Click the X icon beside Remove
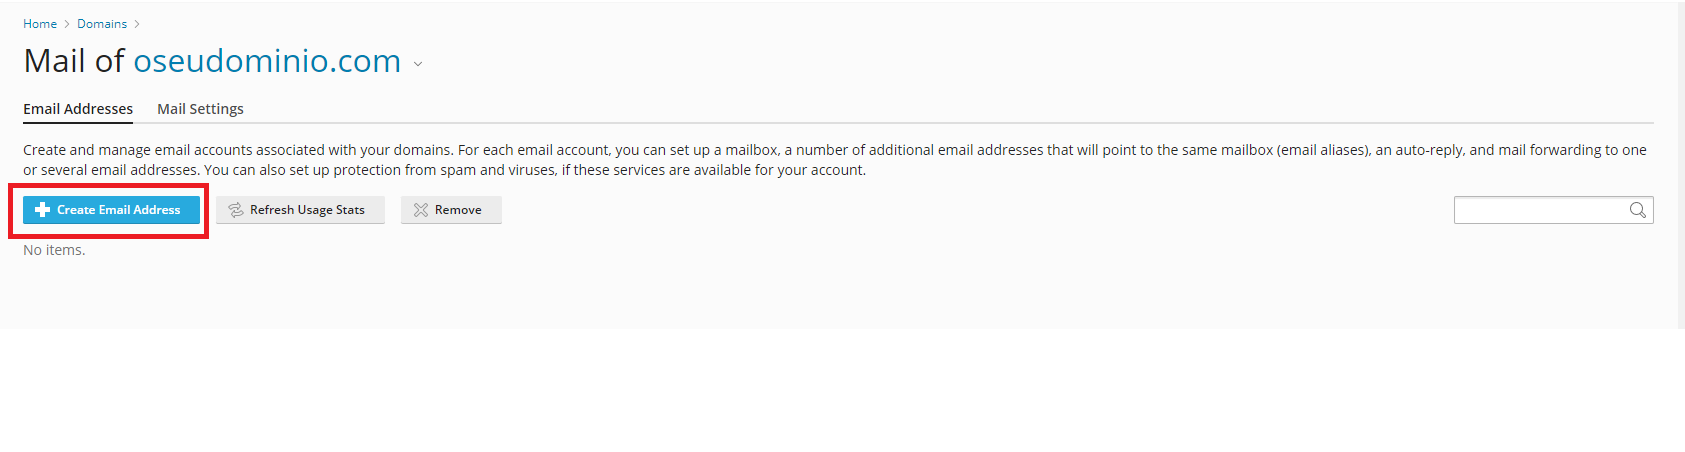This screenshot has width=1685, height=452. [421, 210]
